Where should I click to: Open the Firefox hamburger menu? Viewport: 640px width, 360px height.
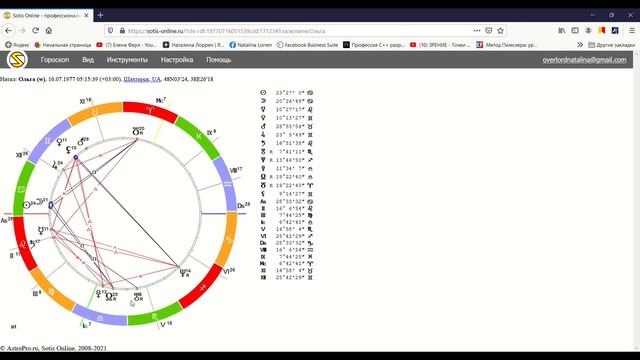[x=632, y=31]
